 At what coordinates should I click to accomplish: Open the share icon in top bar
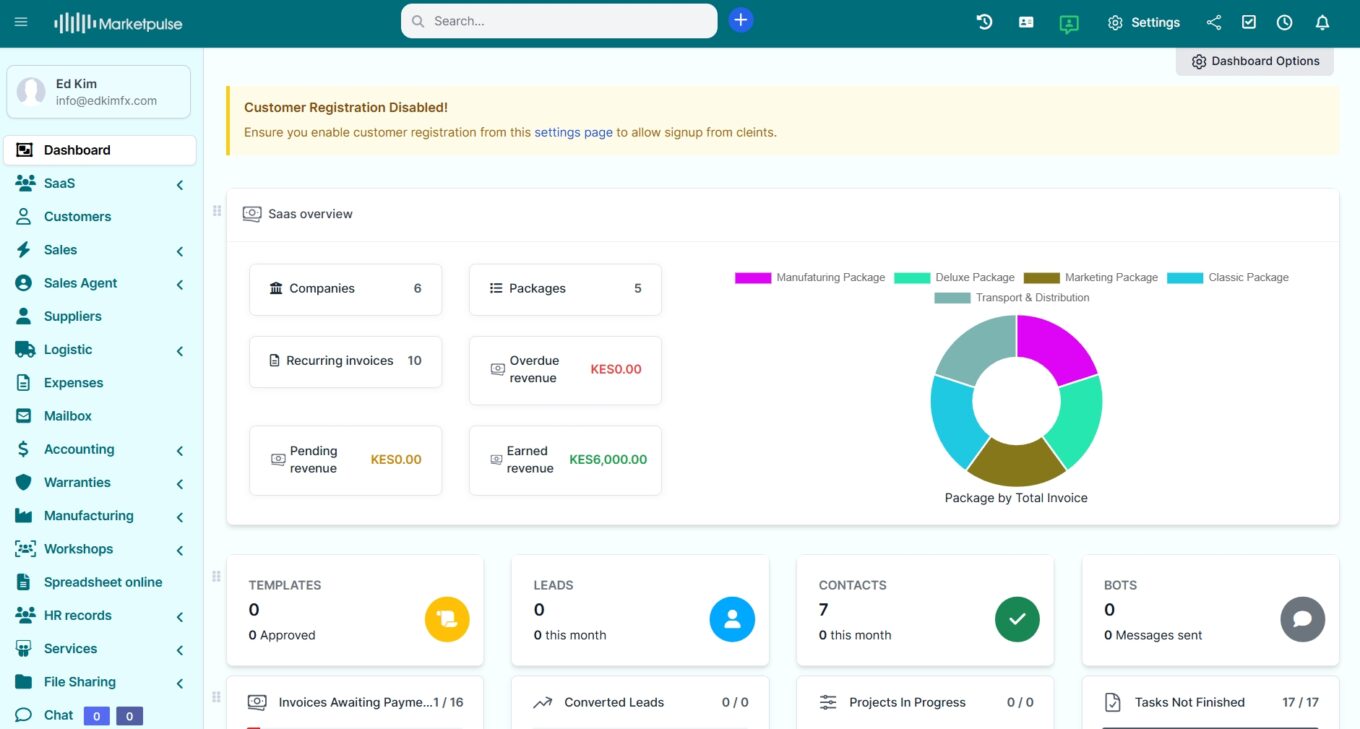[x=1213, y=22]
